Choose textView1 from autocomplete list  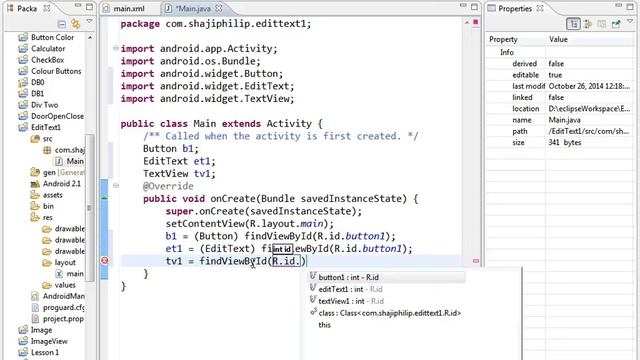(x=387, y=301)
